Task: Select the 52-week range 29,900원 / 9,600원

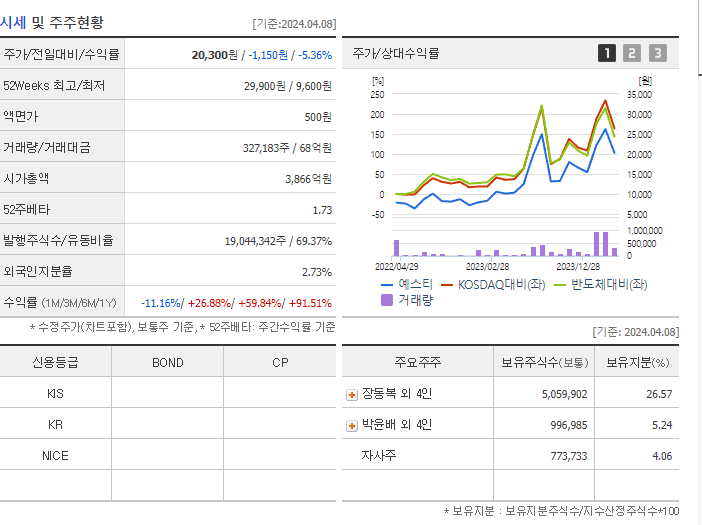Action: click(287, 86)
